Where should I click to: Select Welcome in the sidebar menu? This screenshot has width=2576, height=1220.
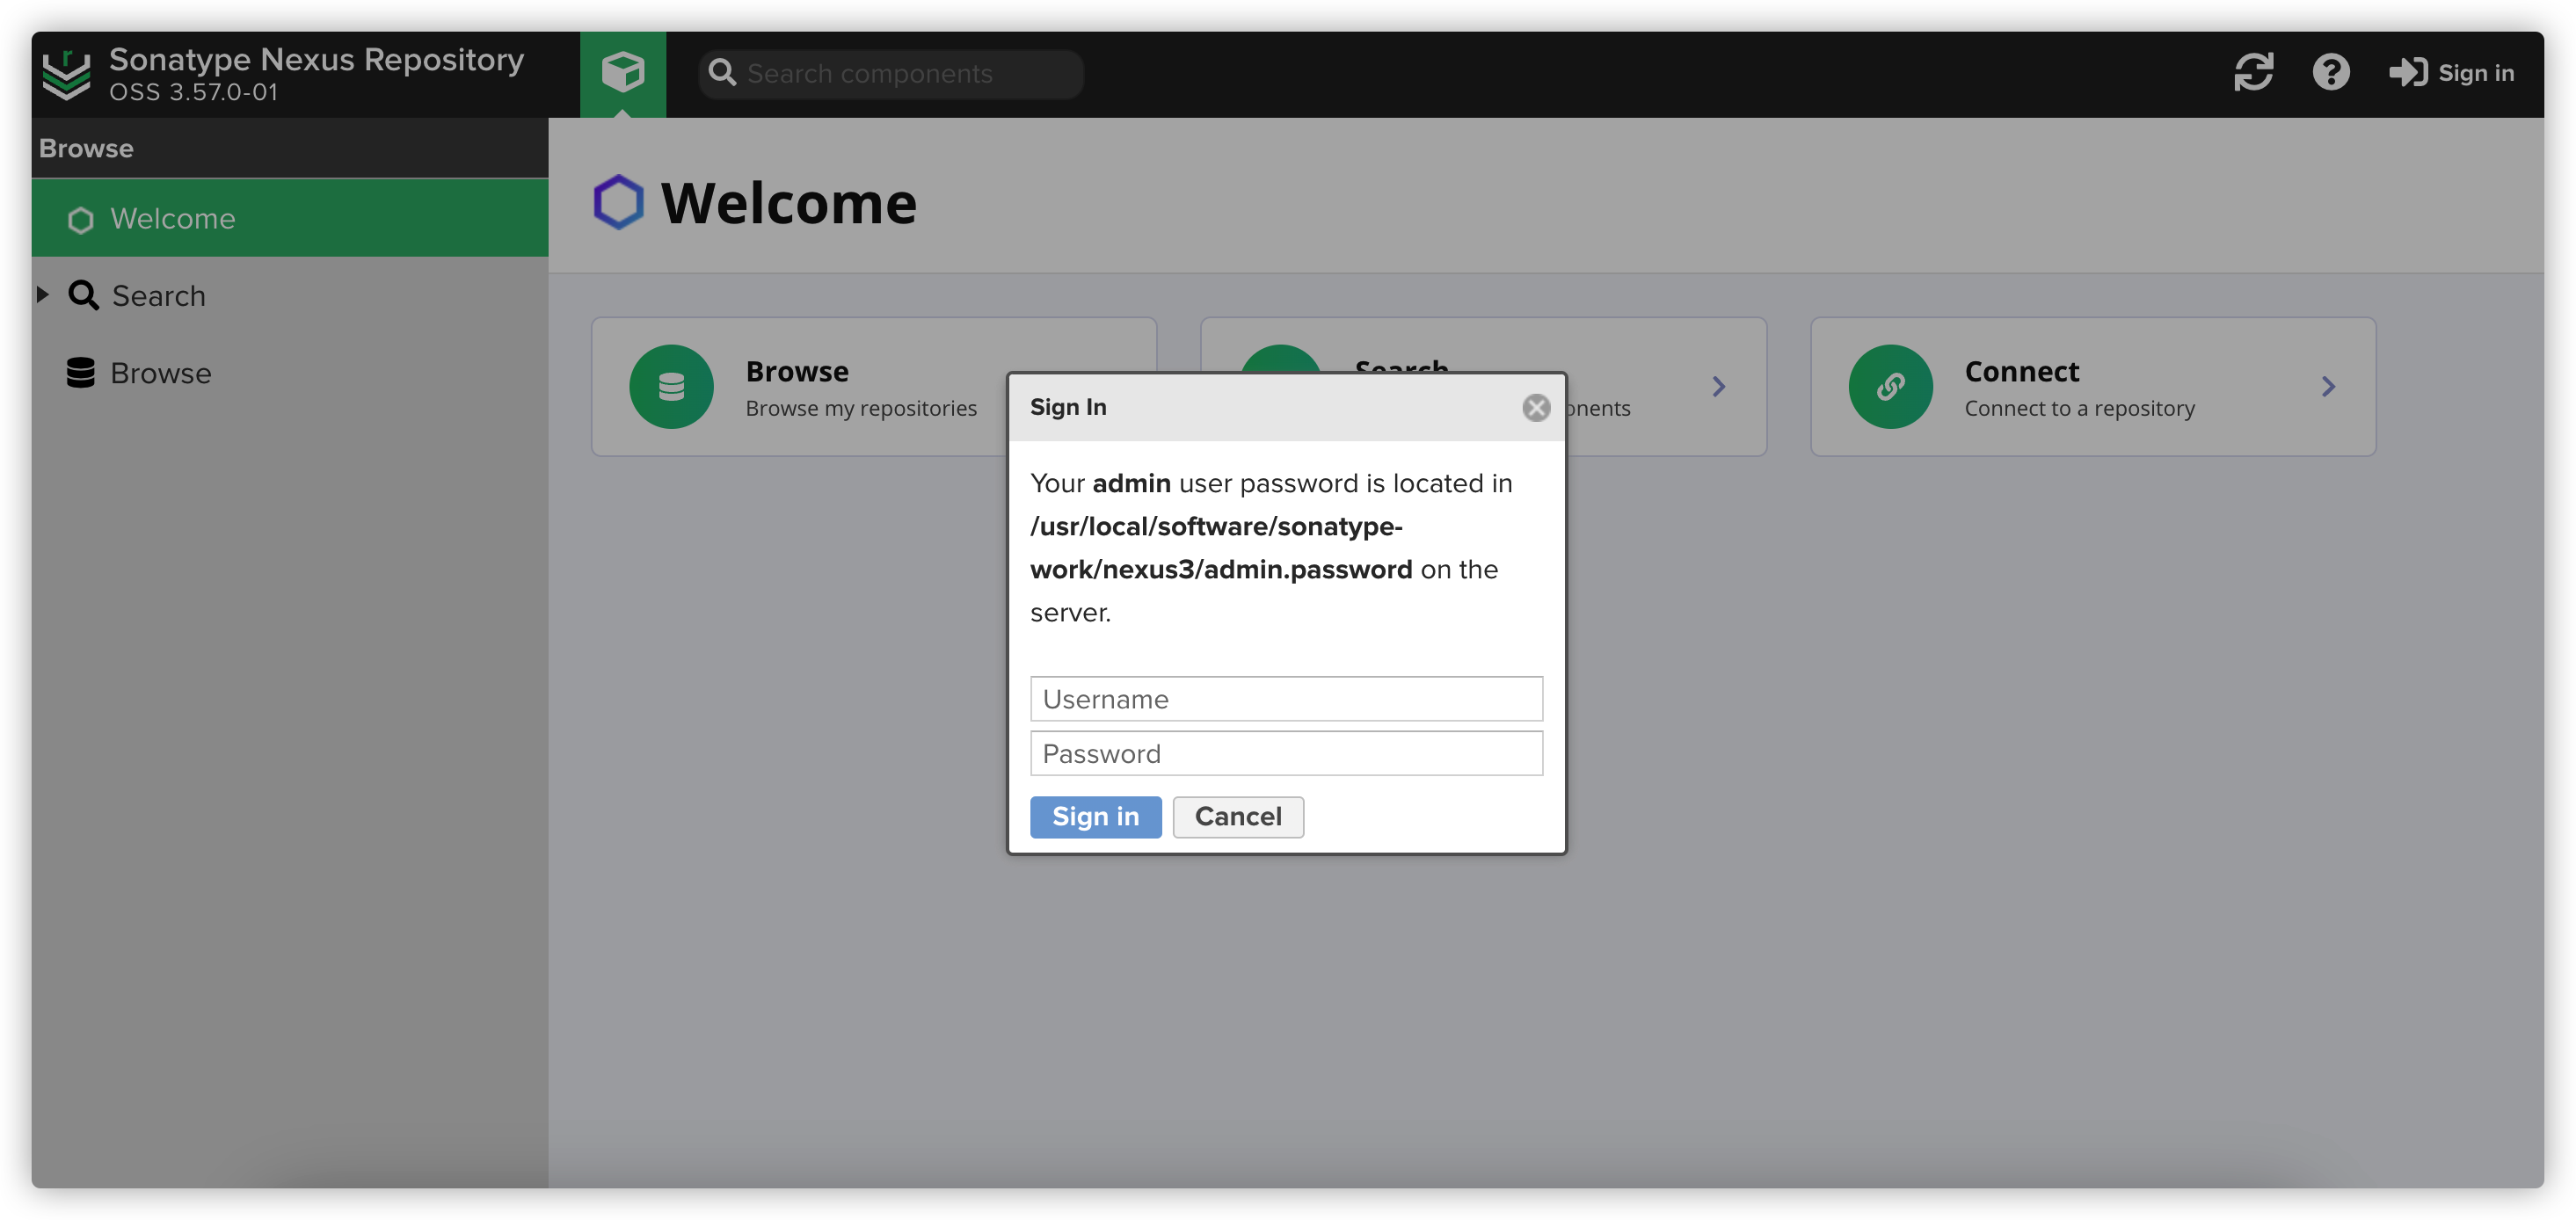tap(172, 219)
